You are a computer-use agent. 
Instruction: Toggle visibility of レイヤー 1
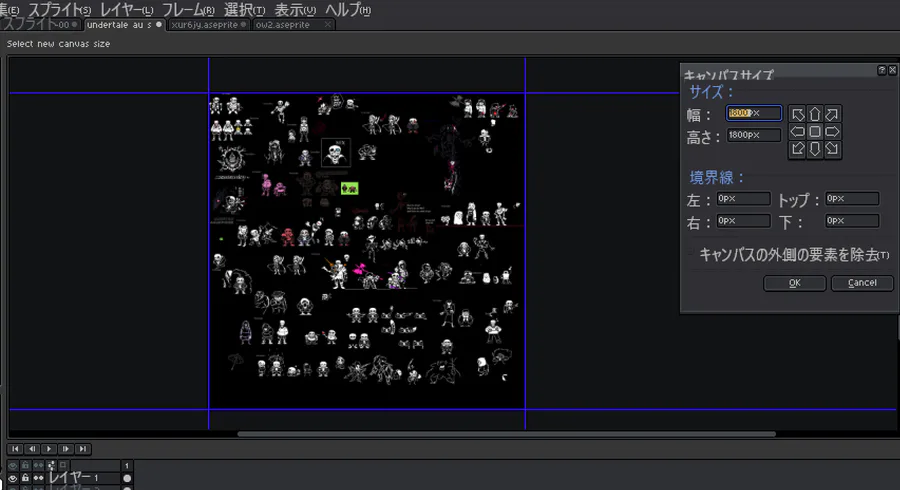pyautogui.click(x=13, y=477)
